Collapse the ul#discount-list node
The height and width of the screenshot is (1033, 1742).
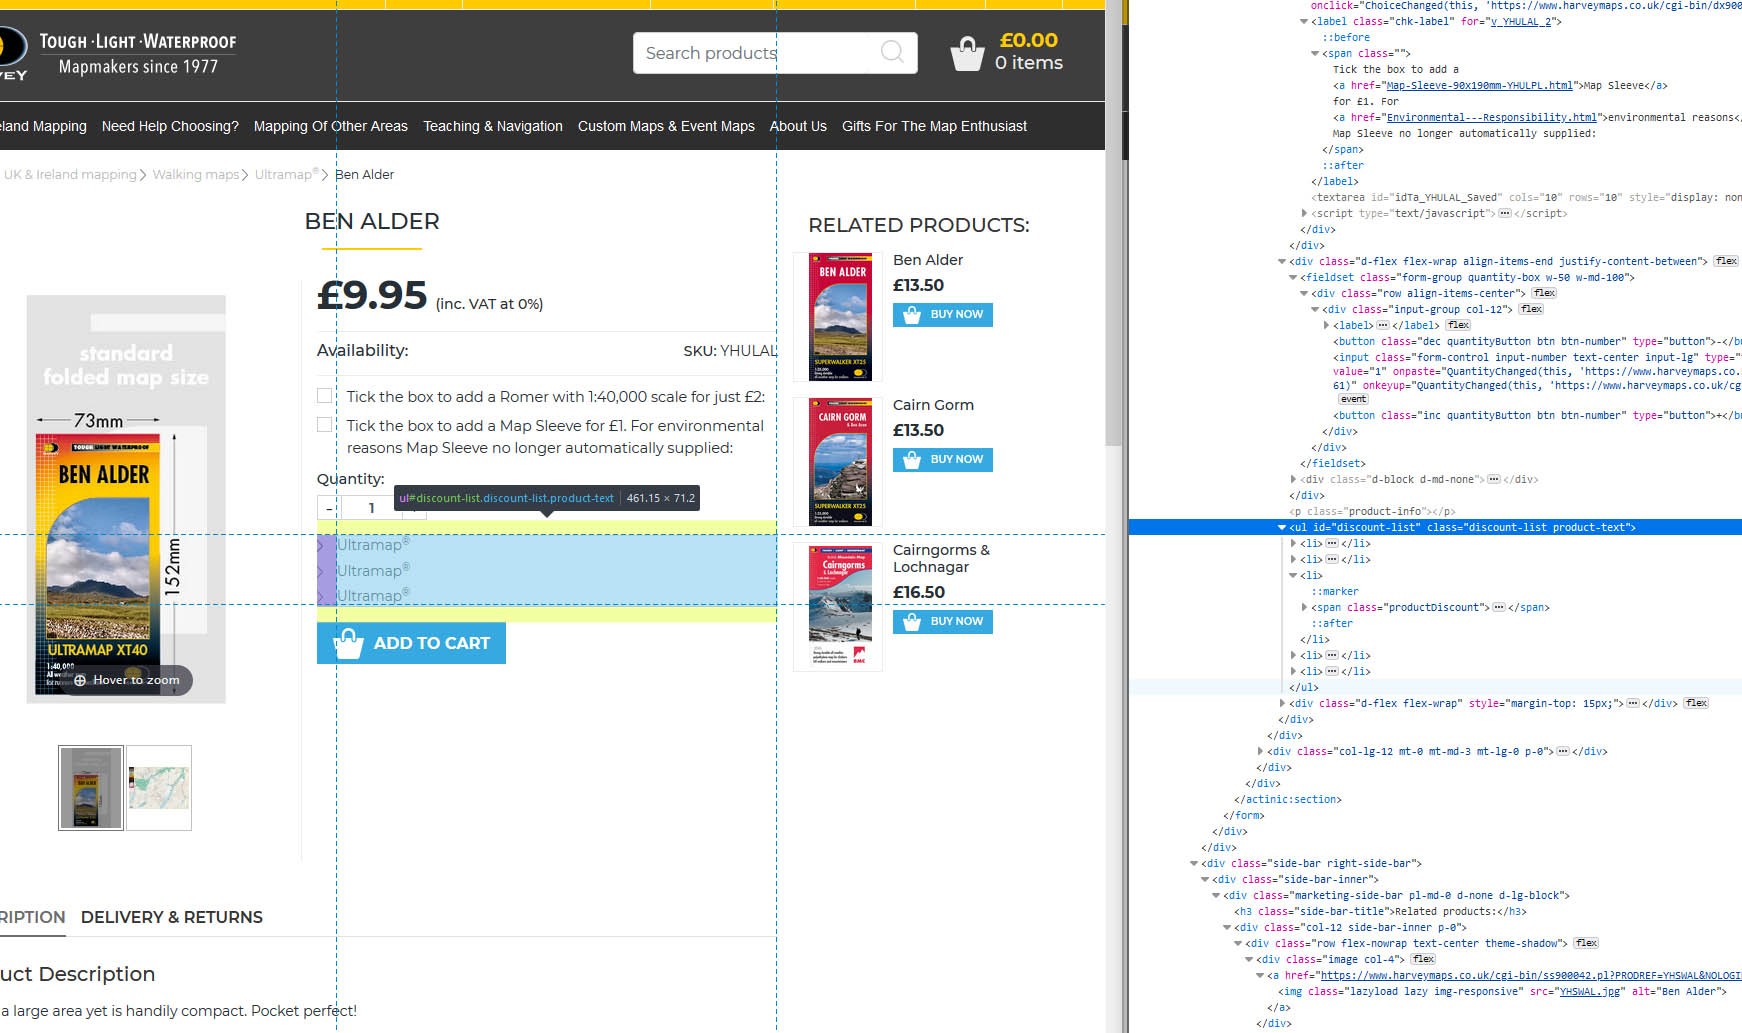pyautogui.click(x=1282, y=527)
